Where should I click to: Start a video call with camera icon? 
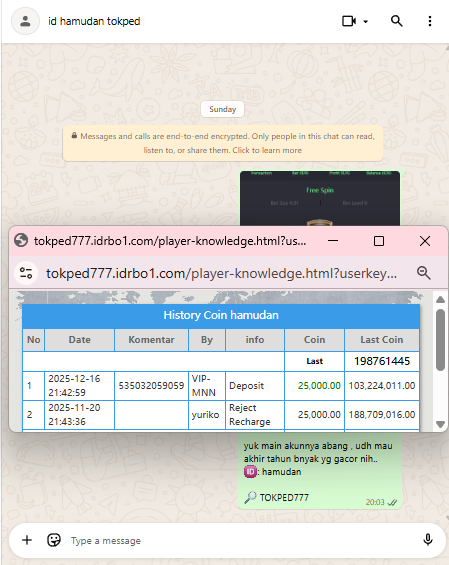(x=348, y=21)
